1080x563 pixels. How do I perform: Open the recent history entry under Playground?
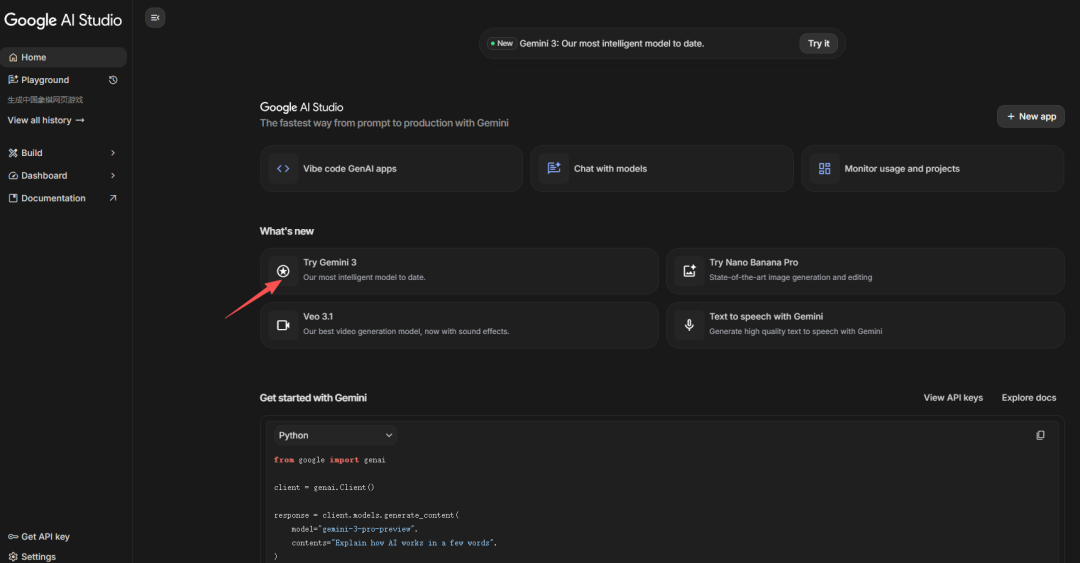45,100
